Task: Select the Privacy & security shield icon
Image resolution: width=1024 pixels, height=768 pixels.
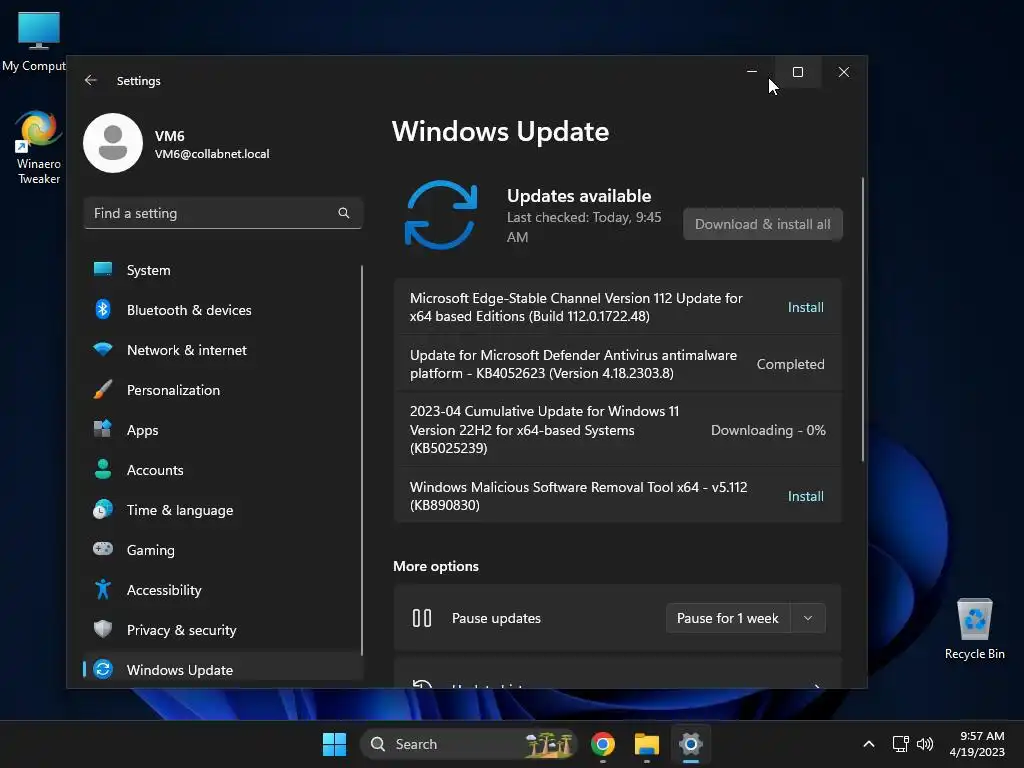Action: pyautogui.click(x=103, y=629)
